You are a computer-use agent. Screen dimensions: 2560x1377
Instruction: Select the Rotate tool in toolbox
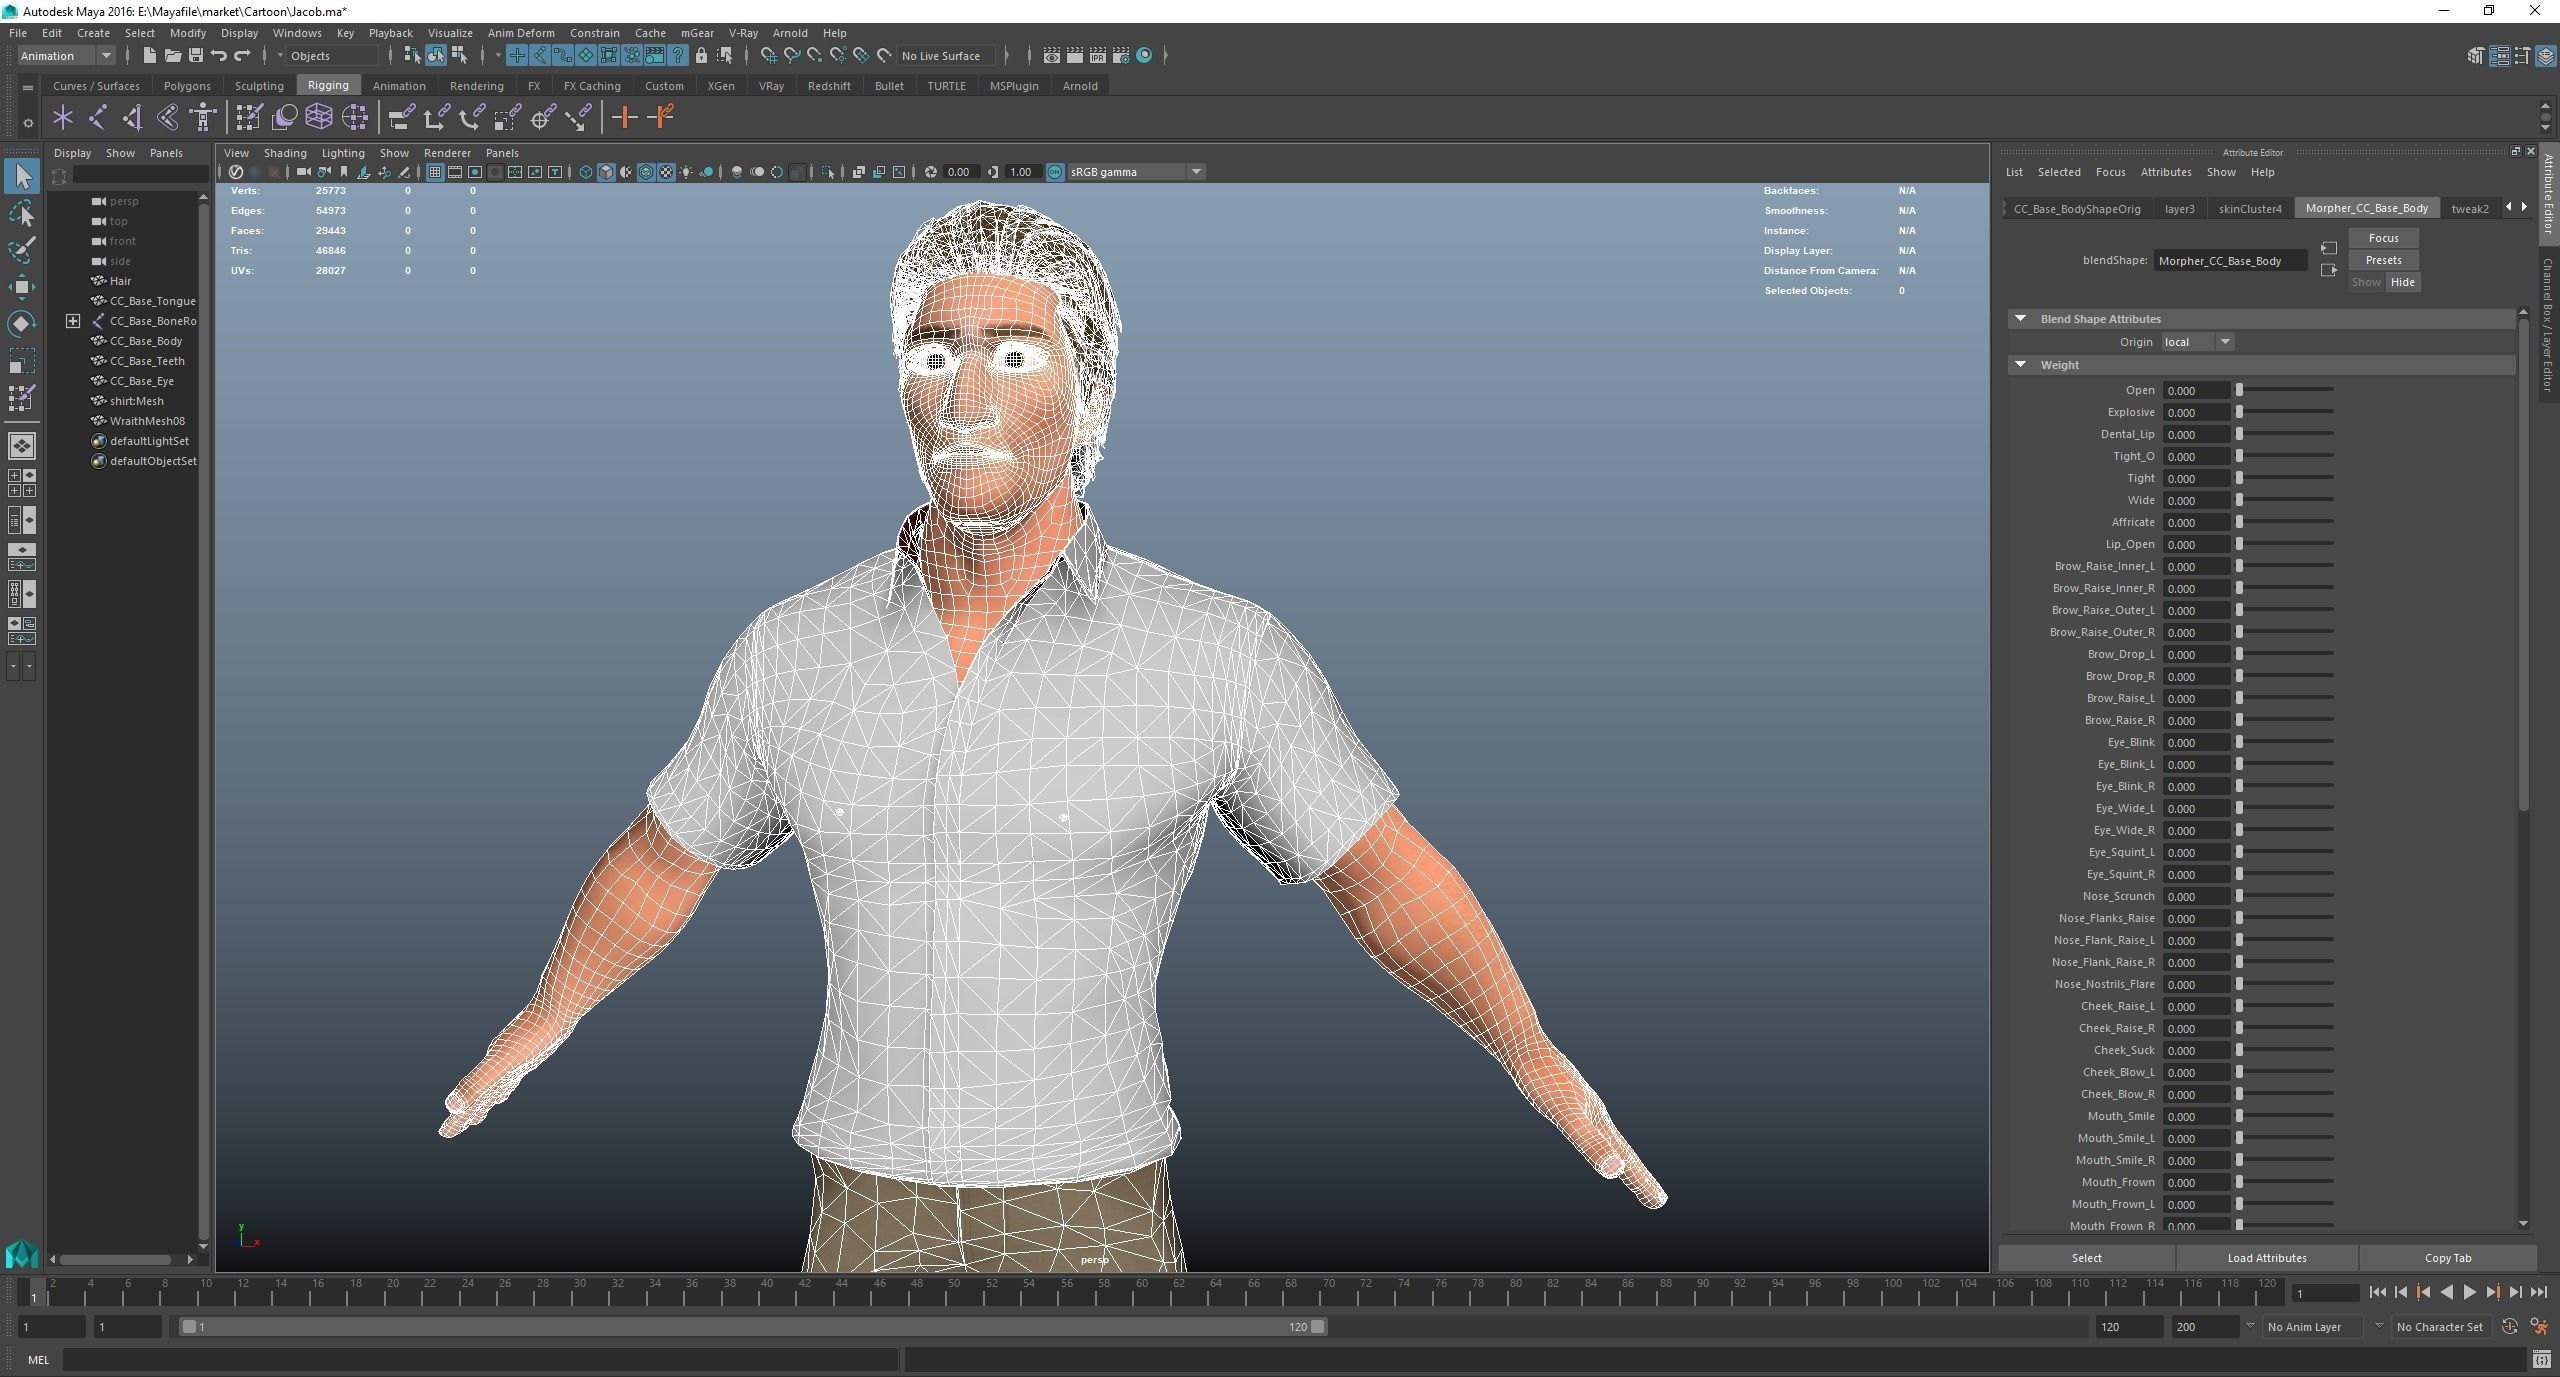point(22,323)
